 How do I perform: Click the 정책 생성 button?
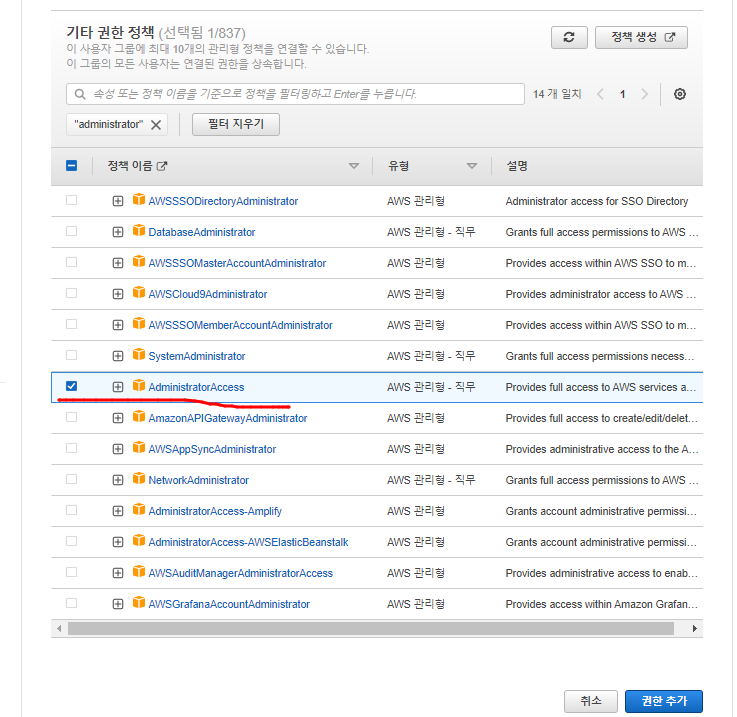pos(641,37)
